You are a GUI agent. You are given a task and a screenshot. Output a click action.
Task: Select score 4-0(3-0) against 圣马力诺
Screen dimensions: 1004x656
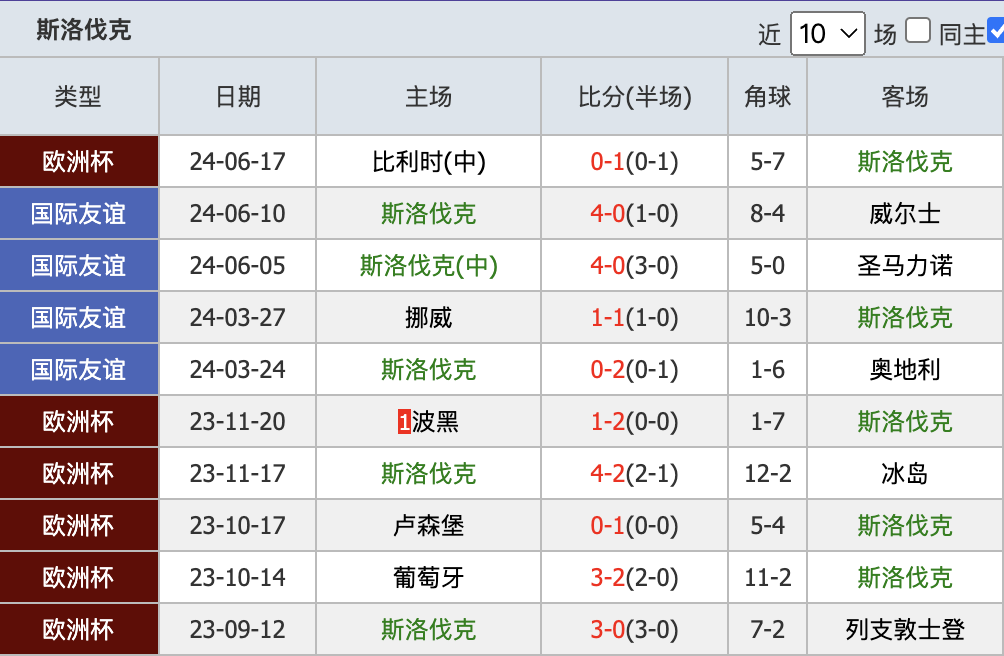click(x=634, y=266)
